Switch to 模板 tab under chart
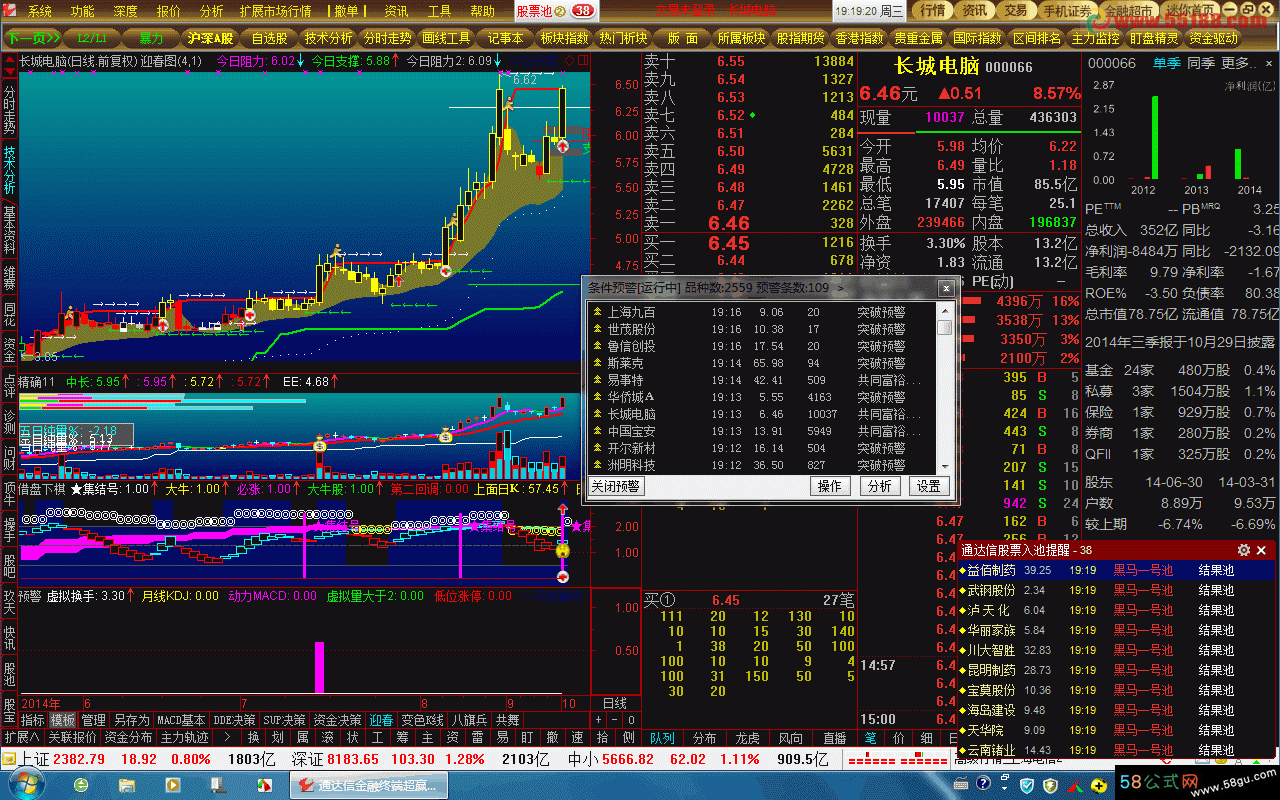Image resolution: width=1280 pixels, height=800 pixels. click(x=63, y=720)
